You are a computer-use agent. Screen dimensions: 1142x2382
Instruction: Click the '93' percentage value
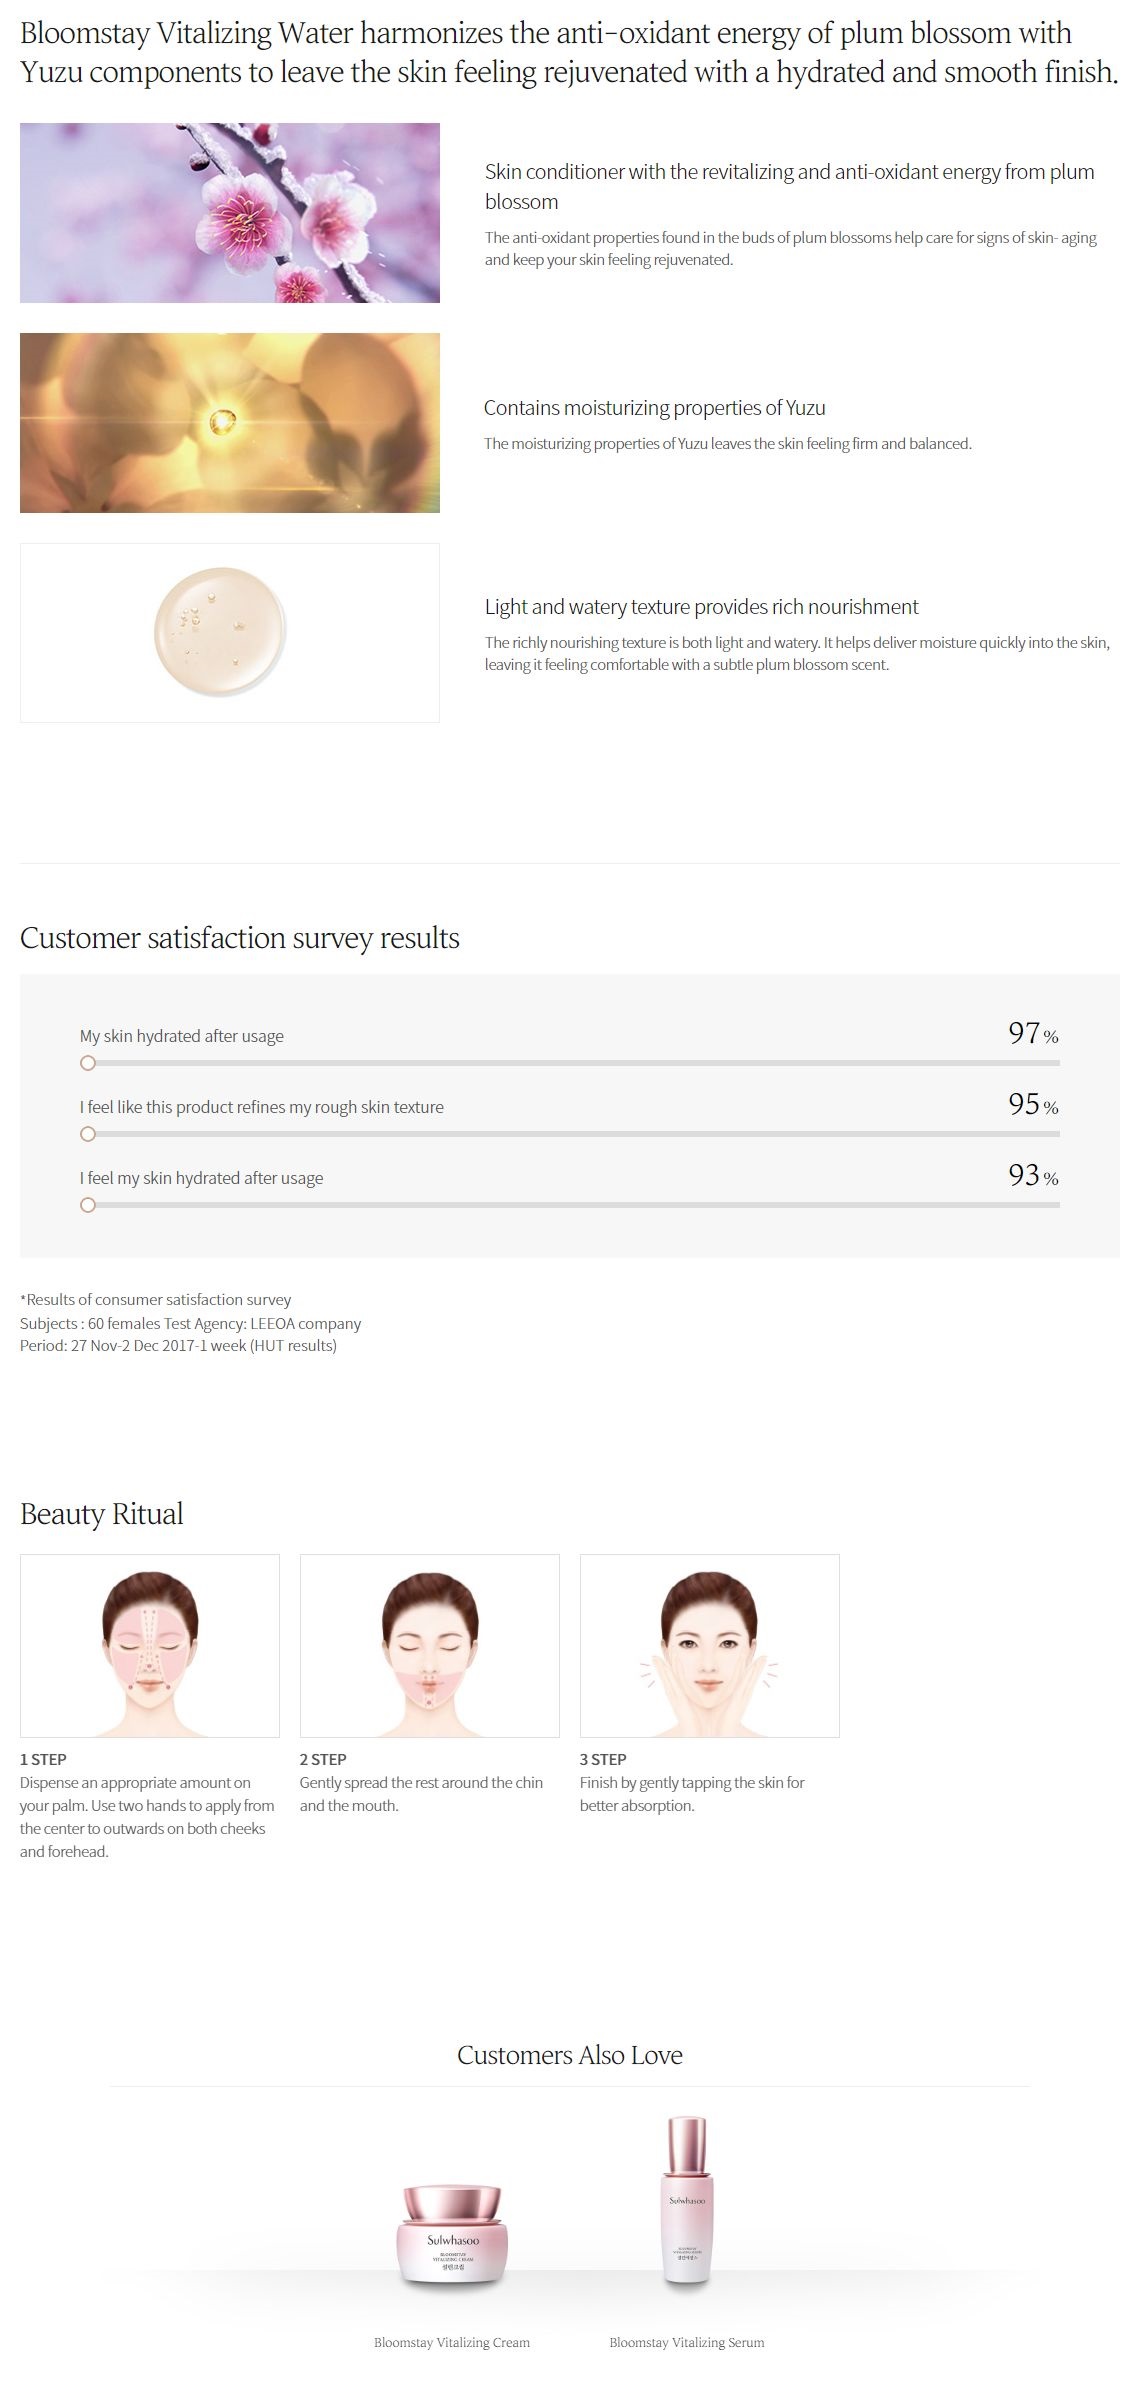point(1024,1175)
